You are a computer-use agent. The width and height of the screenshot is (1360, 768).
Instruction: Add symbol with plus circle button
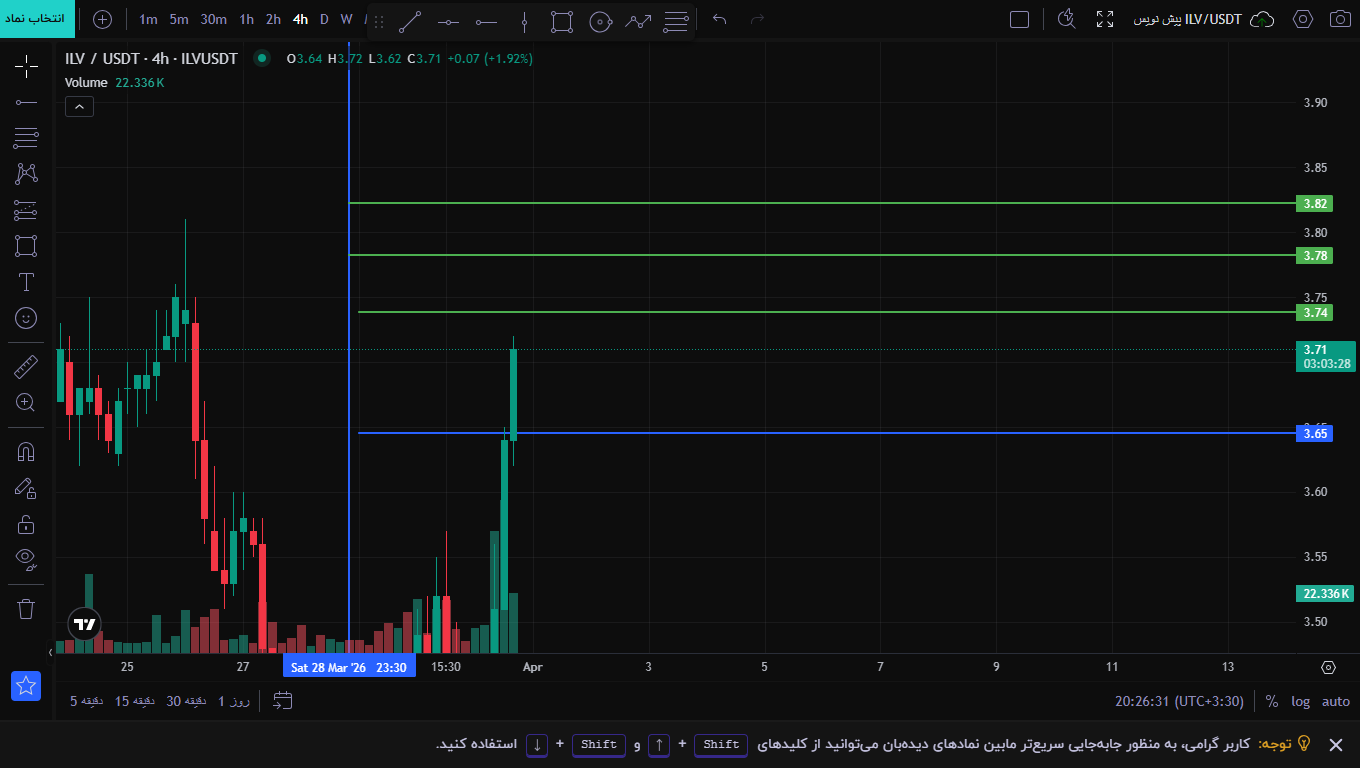tap(103, 19)
